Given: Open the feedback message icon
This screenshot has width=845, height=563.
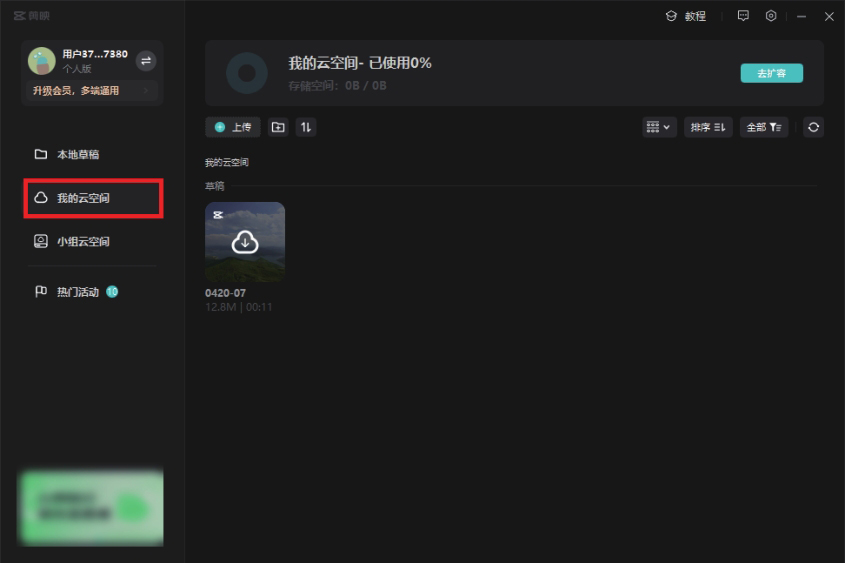Looking at the screenshot, I should (743, 16).
